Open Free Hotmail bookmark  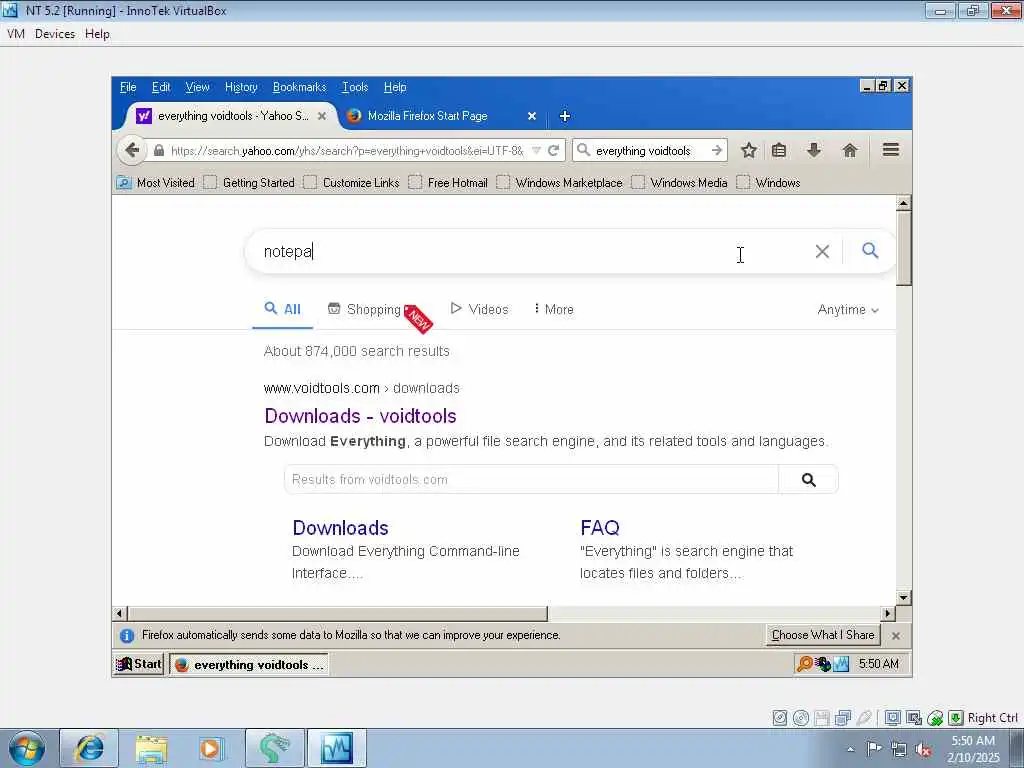(449, 183)
